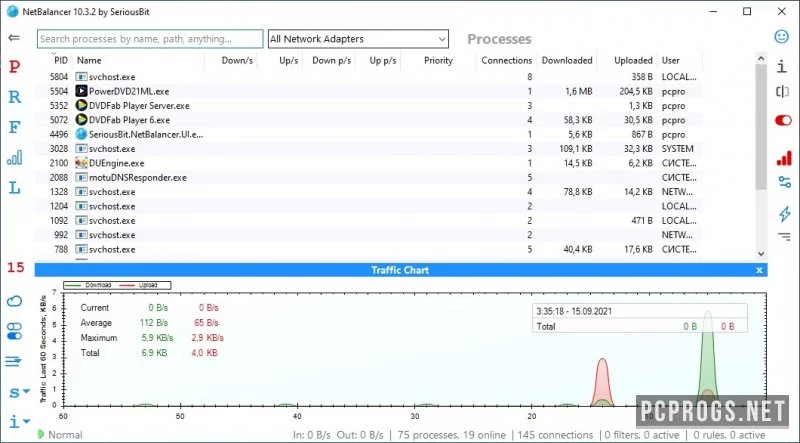800x443 pixels.
Task: Sort by Downloaded column header
Action: (x=566, y=60)
